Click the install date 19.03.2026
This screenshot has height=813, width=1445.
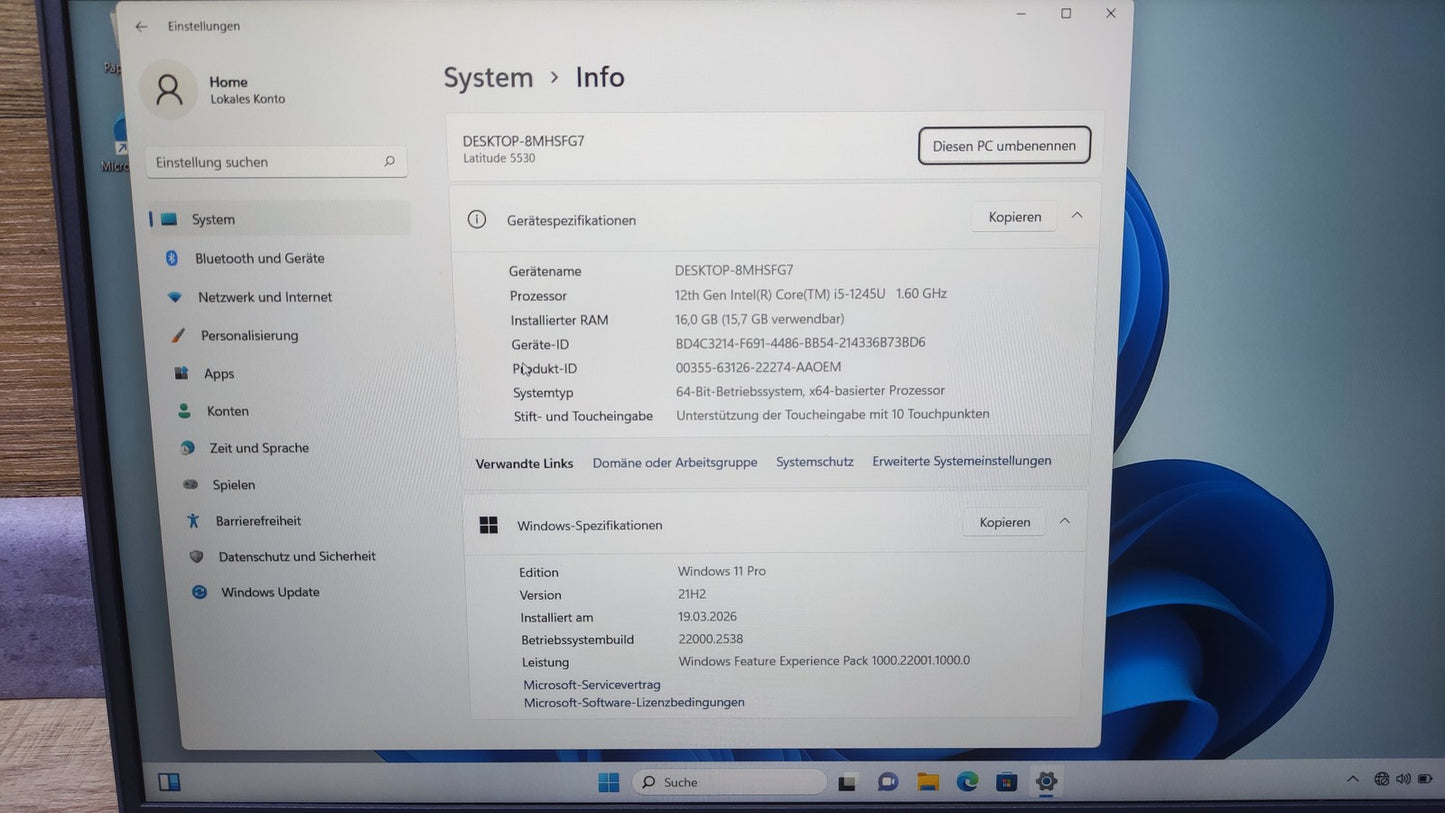[x=708, y=617]
